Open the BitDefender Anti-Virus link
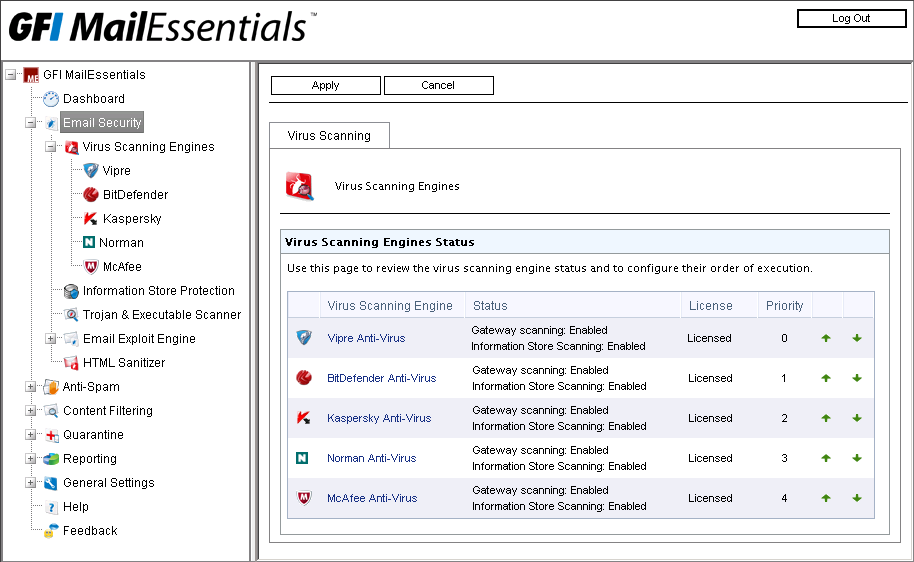 (x=381, y=378)
